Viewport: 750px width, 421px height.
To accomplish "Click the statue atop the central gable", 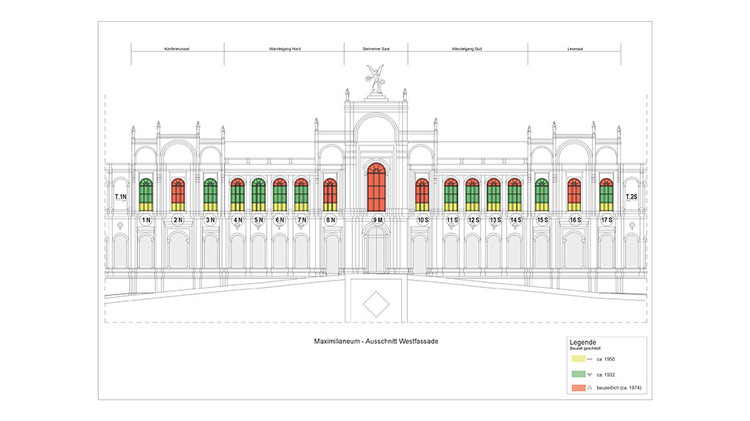I will point(376,79).
